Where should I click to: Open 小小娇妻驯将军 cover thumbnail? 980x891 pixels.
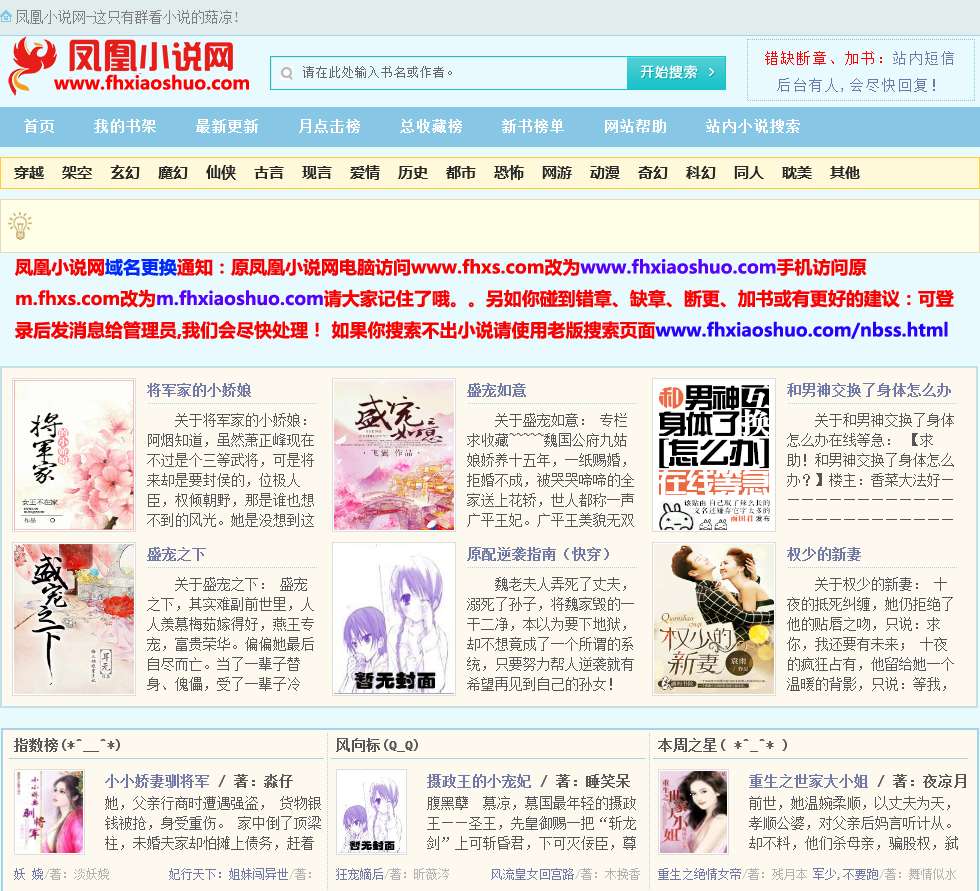click(49, 812)
